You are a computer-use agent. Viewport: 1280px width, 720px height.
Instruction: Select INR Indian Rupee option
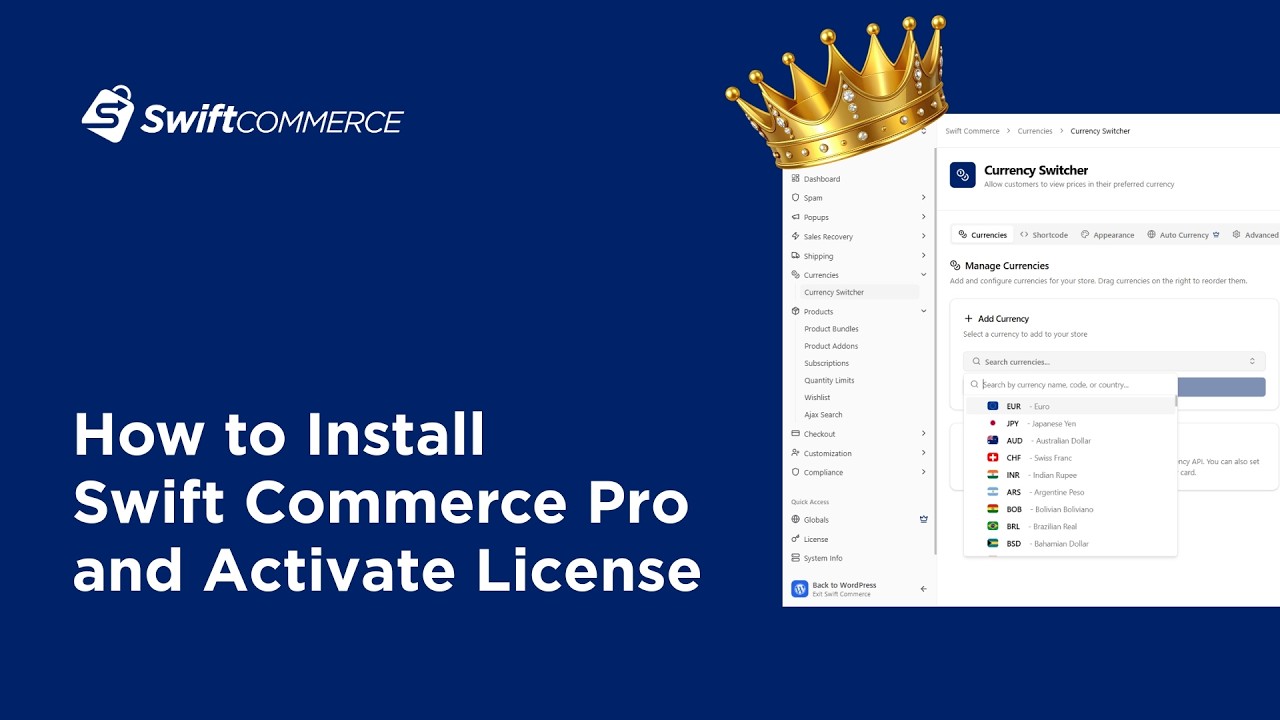pos(1070,475)
